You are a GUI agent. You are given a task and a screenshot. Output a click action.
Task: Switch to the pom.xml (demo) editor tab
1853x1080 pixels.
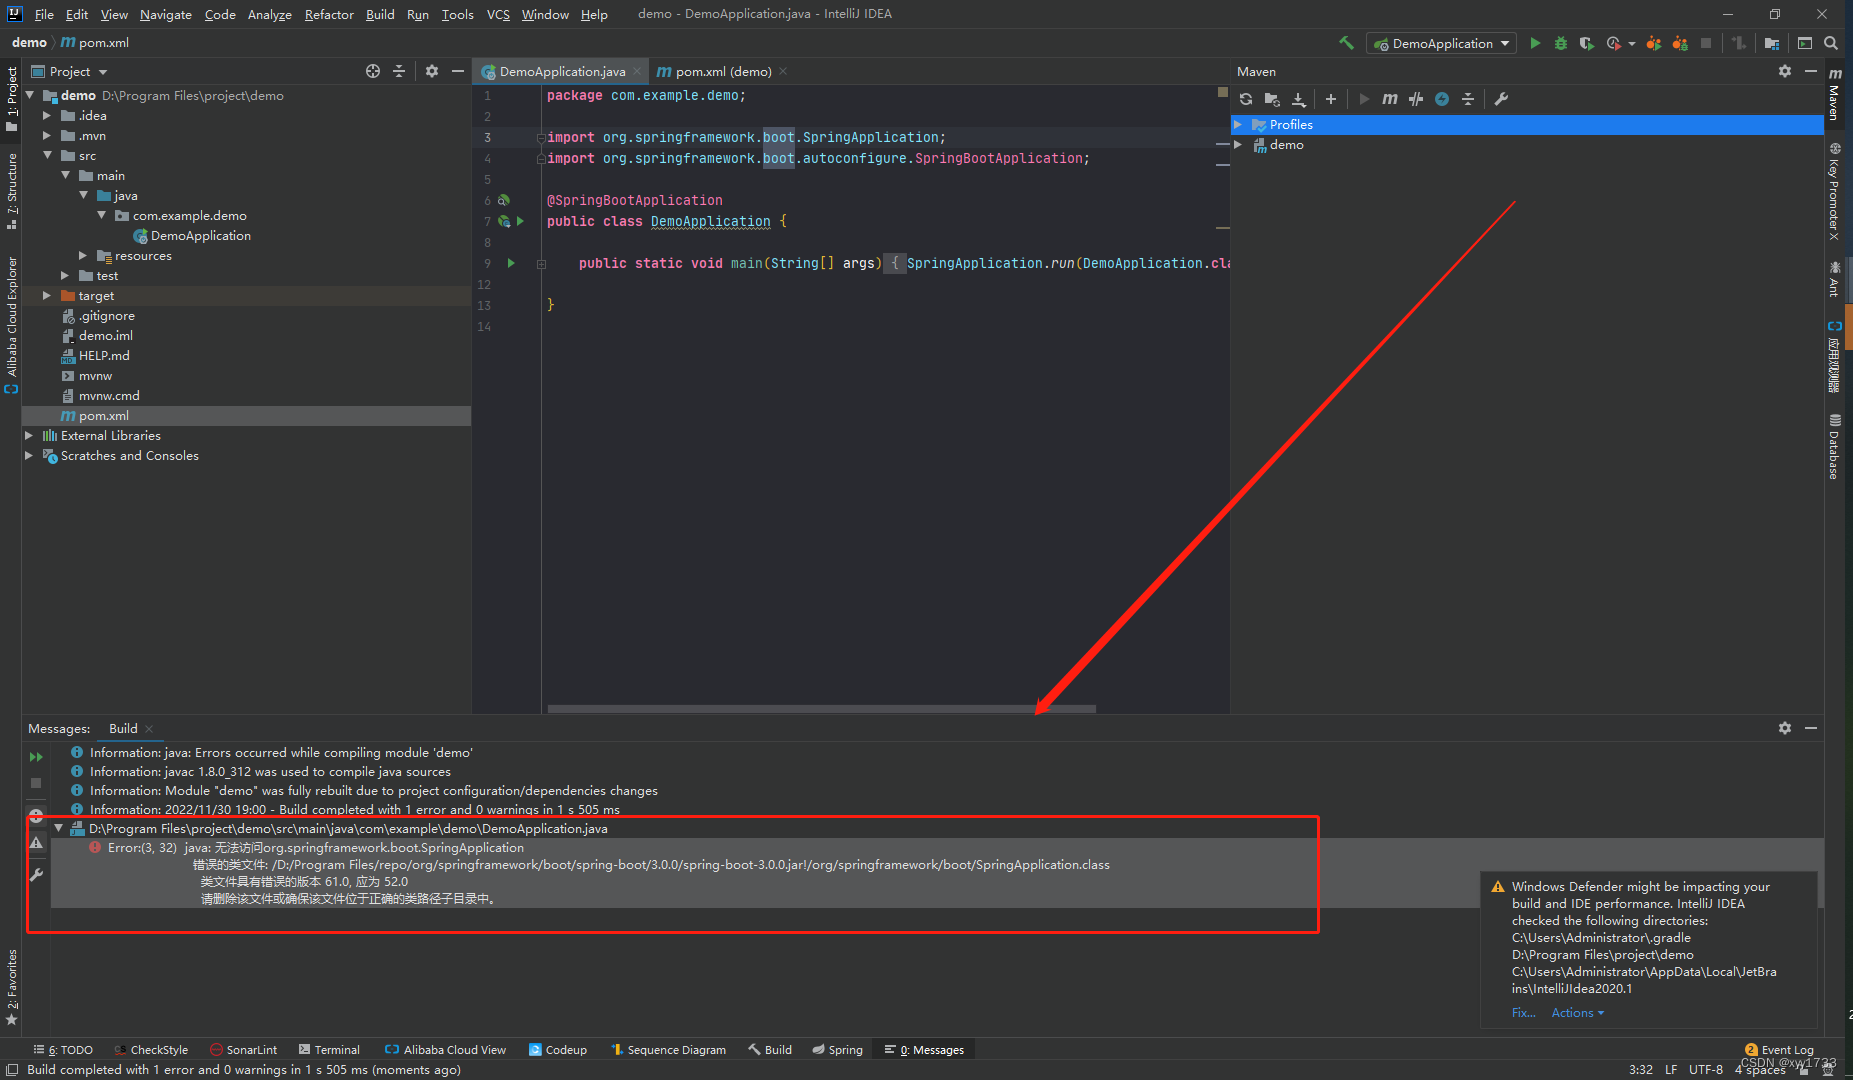(722, 71)
